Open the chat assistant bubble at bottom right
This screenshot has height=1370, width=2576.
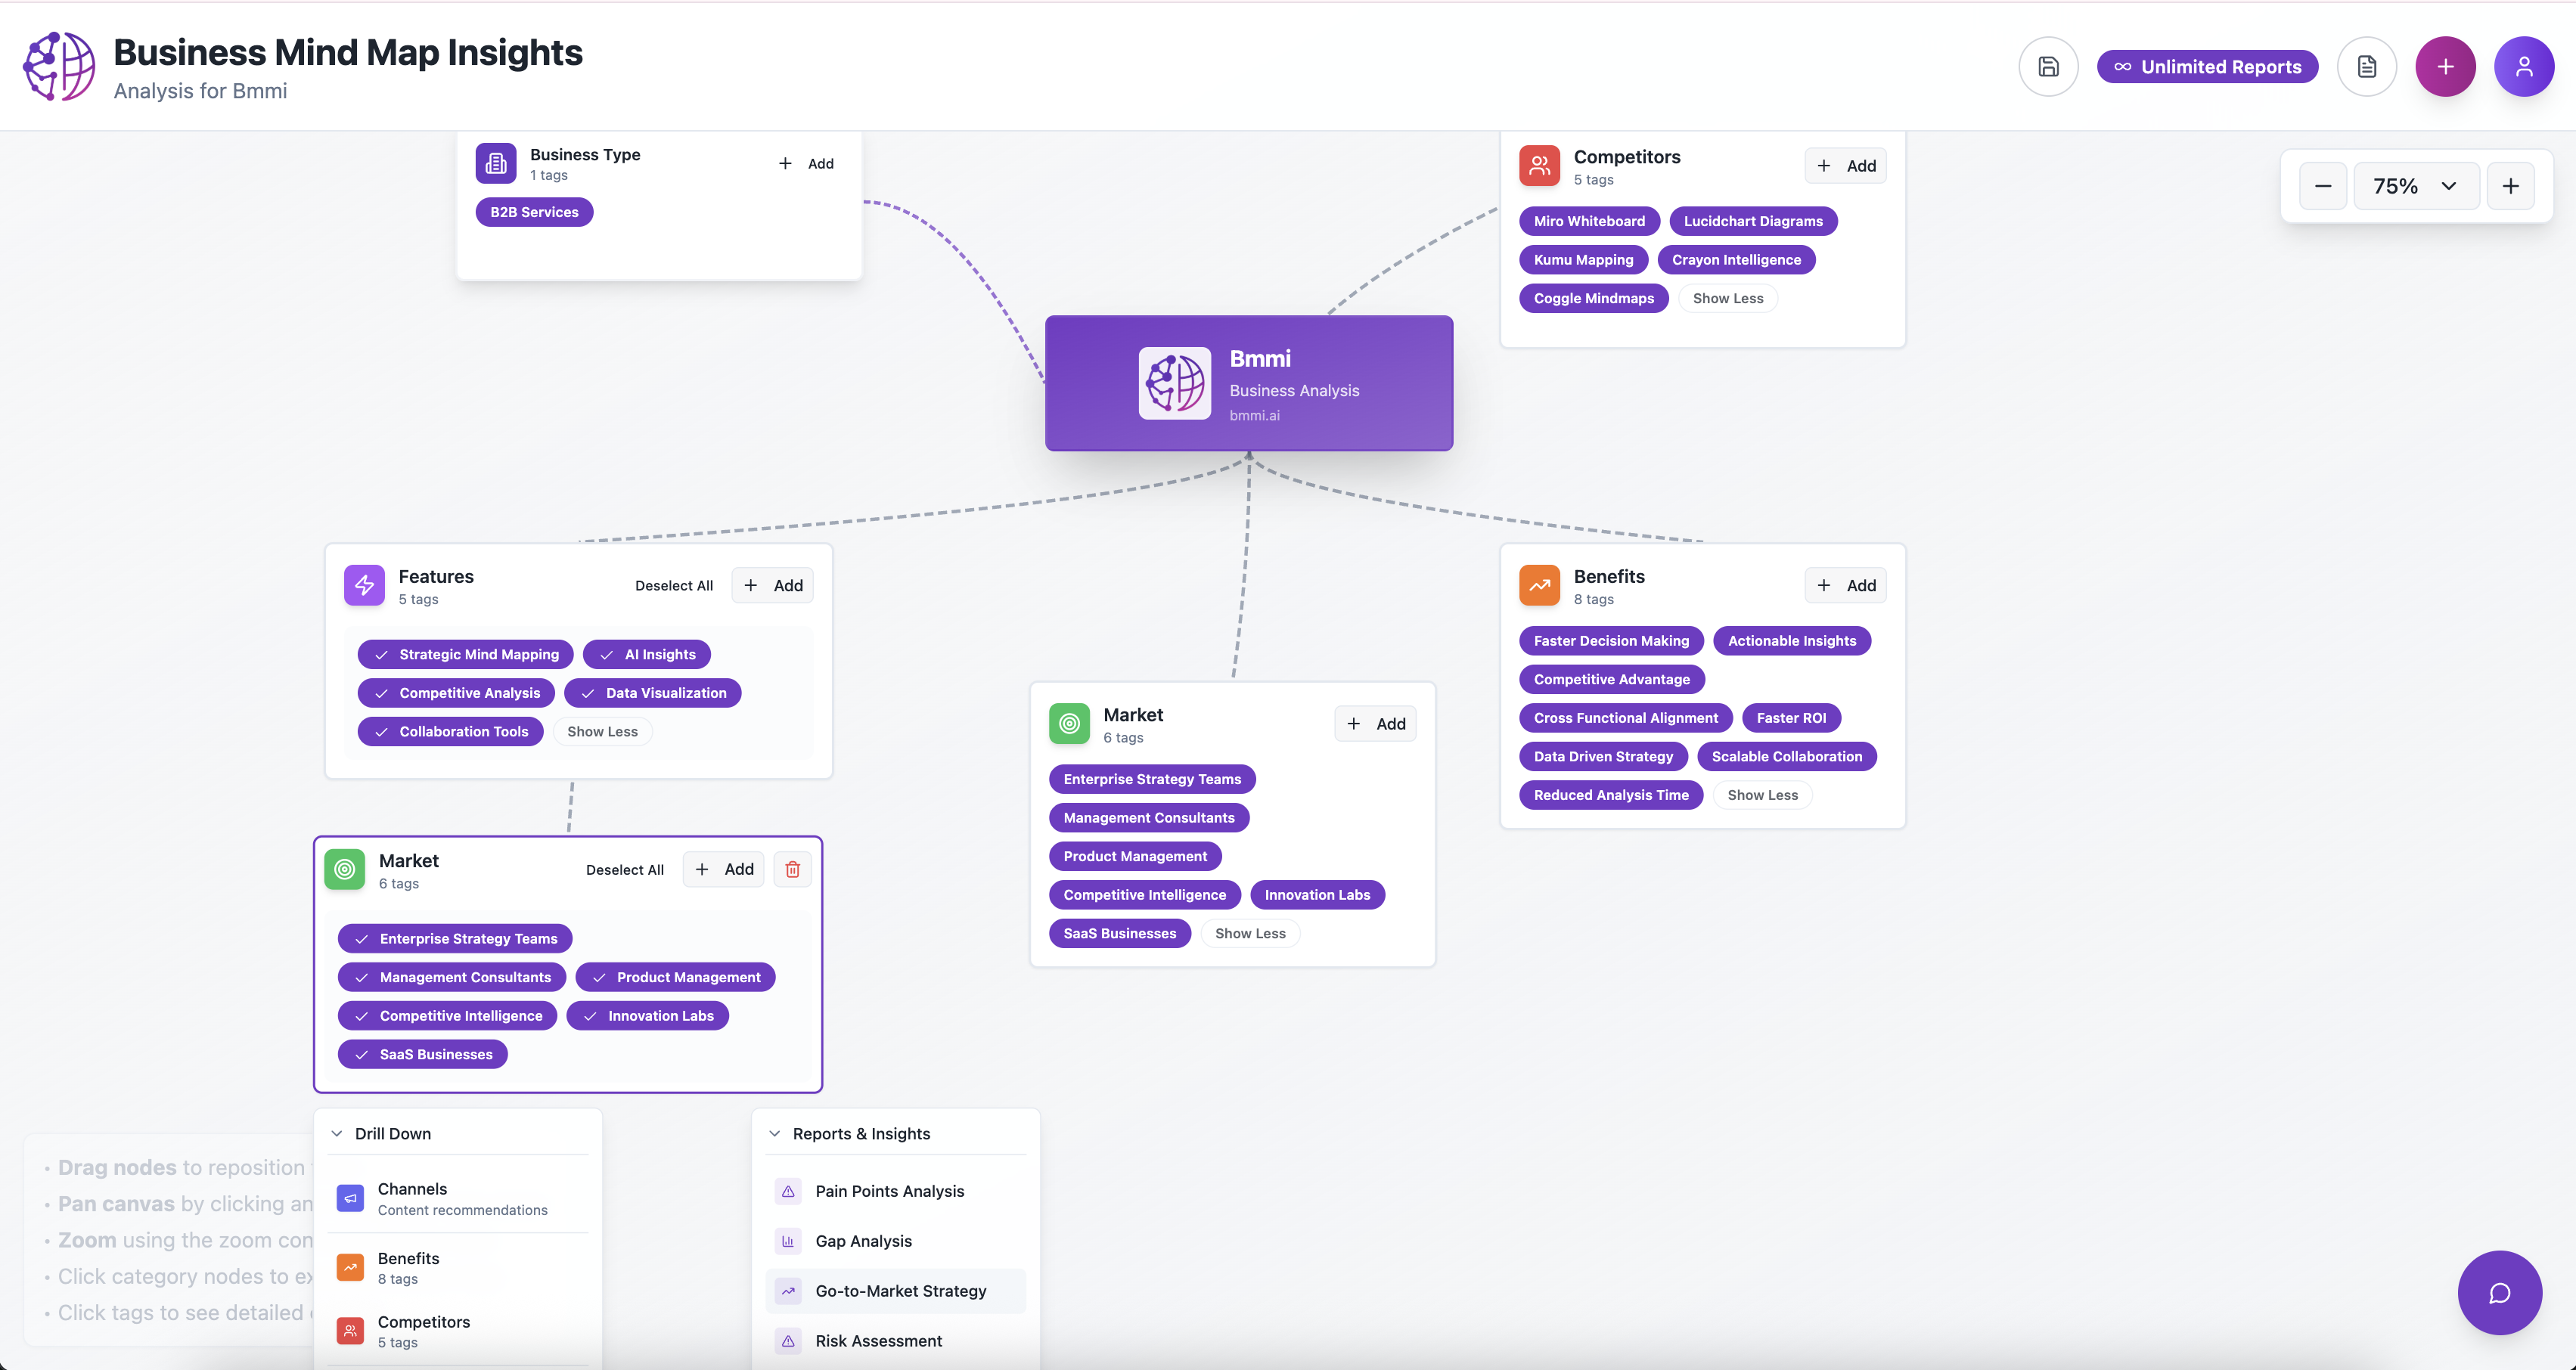click(x=2499, y=1292)
